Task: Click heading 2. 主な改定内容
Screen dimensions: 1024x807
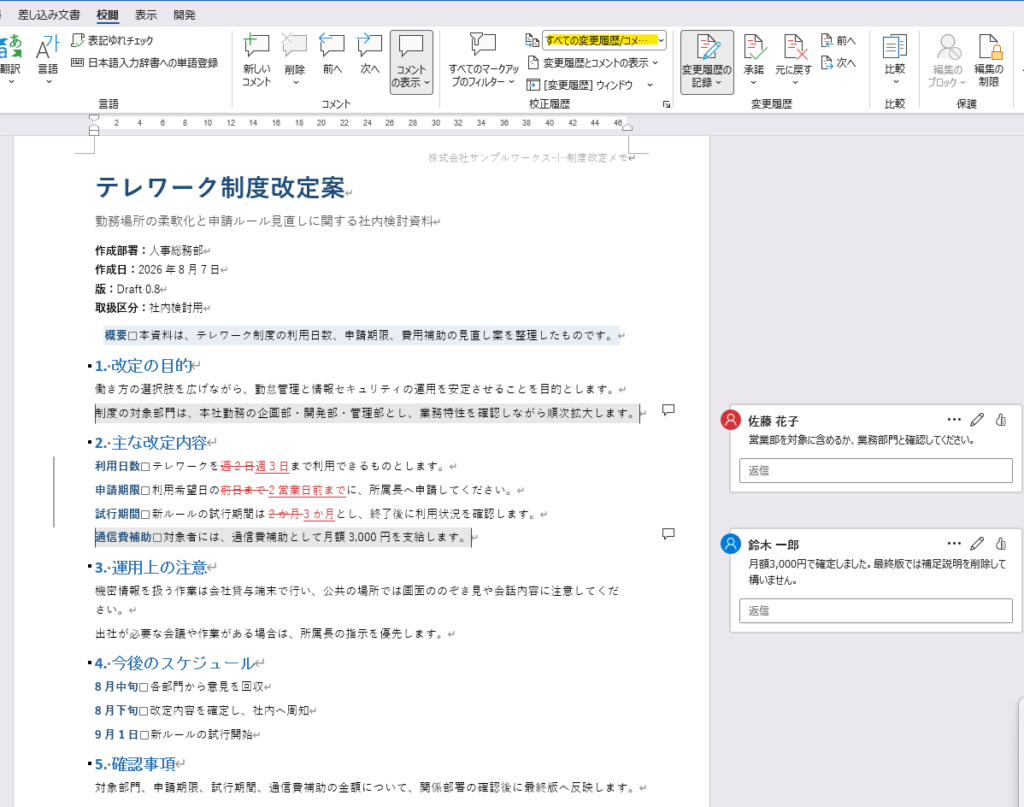Action: tap(152, 443)
